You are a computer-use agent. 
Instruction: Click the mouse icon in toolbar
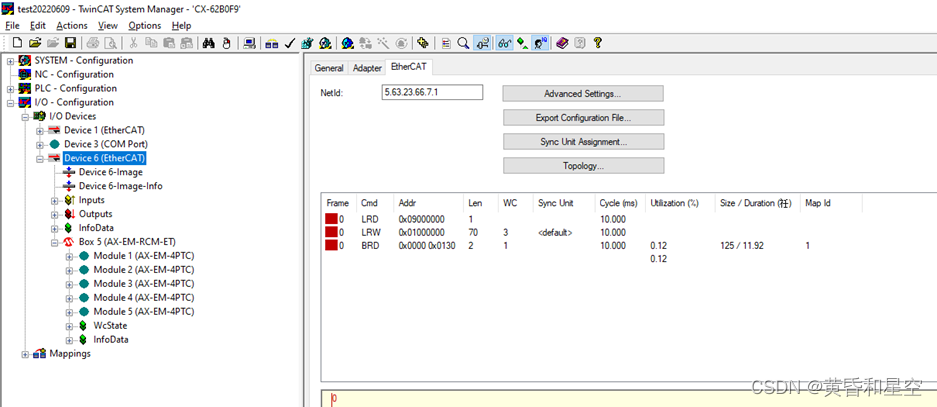[226, 43]
